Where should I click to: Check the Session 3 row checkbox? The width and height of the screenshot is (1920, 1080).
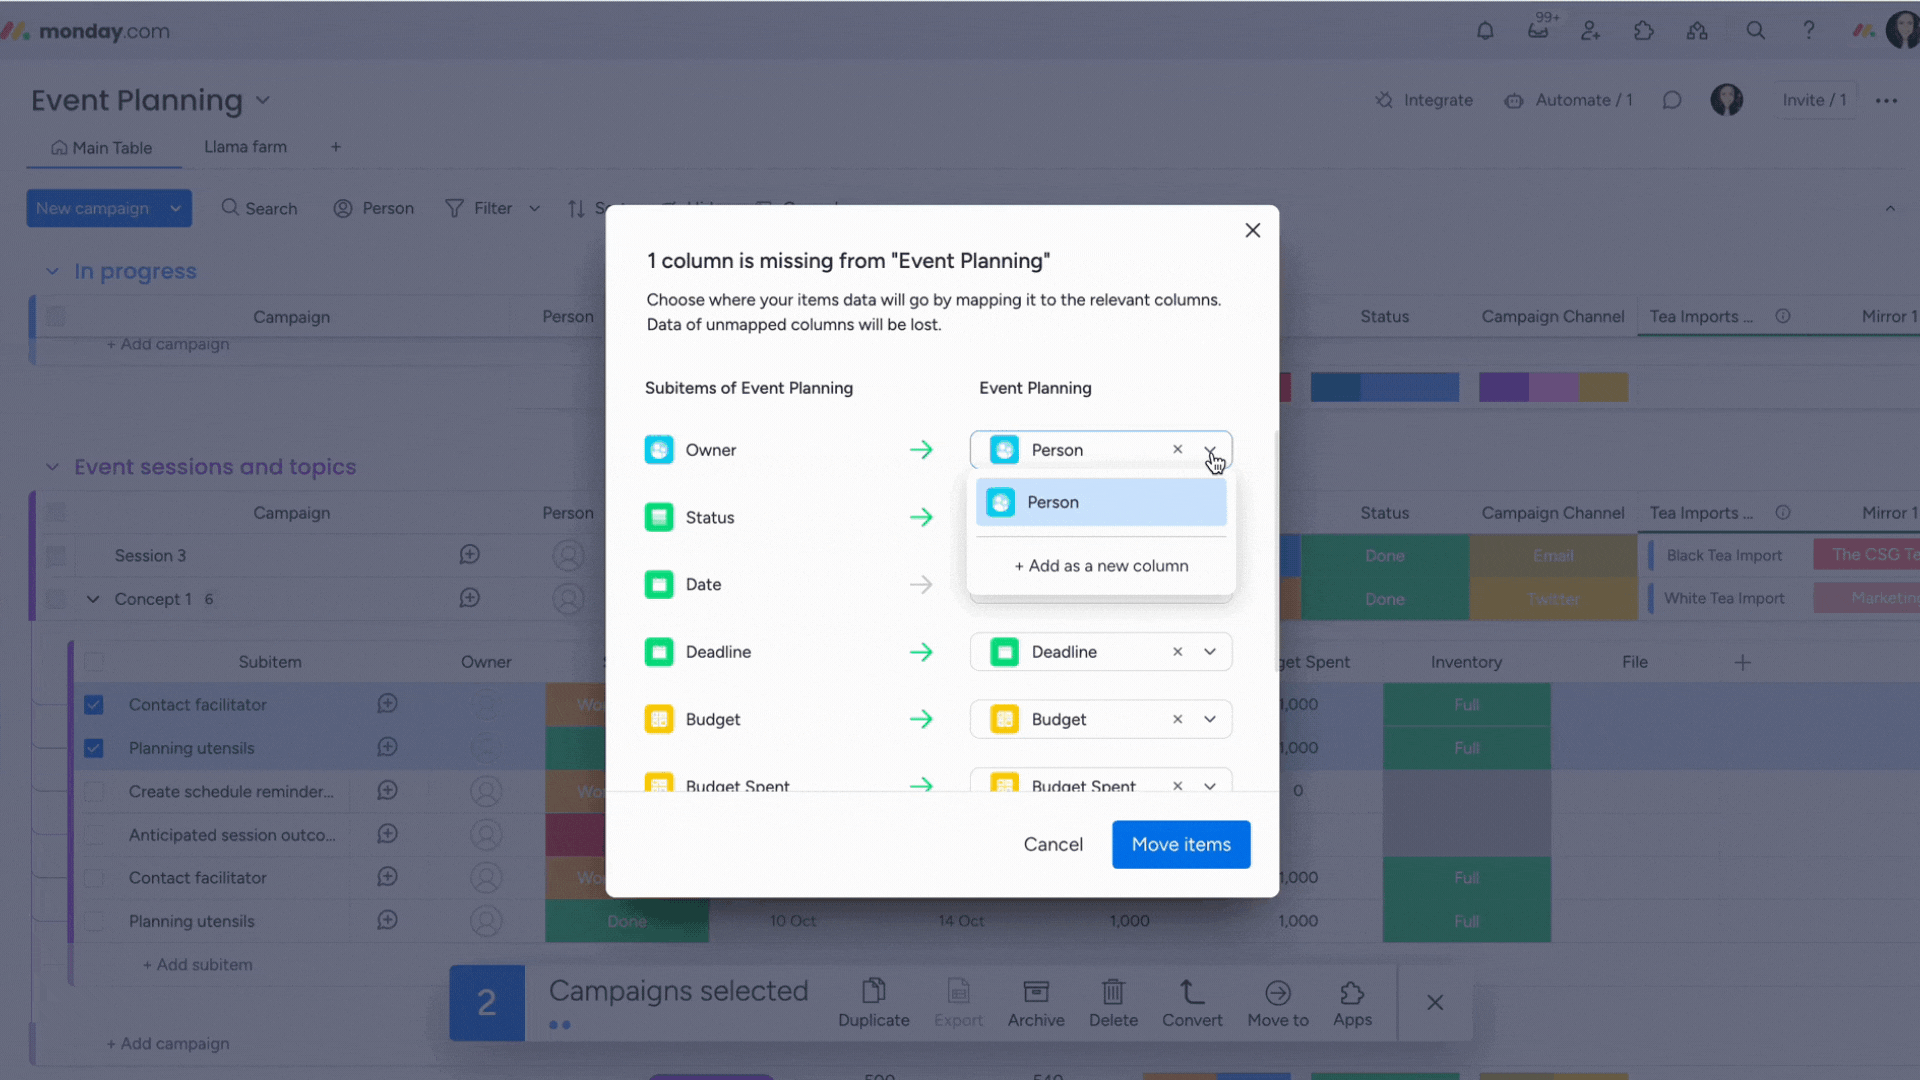pyautogui.click(x=56, y=556)
